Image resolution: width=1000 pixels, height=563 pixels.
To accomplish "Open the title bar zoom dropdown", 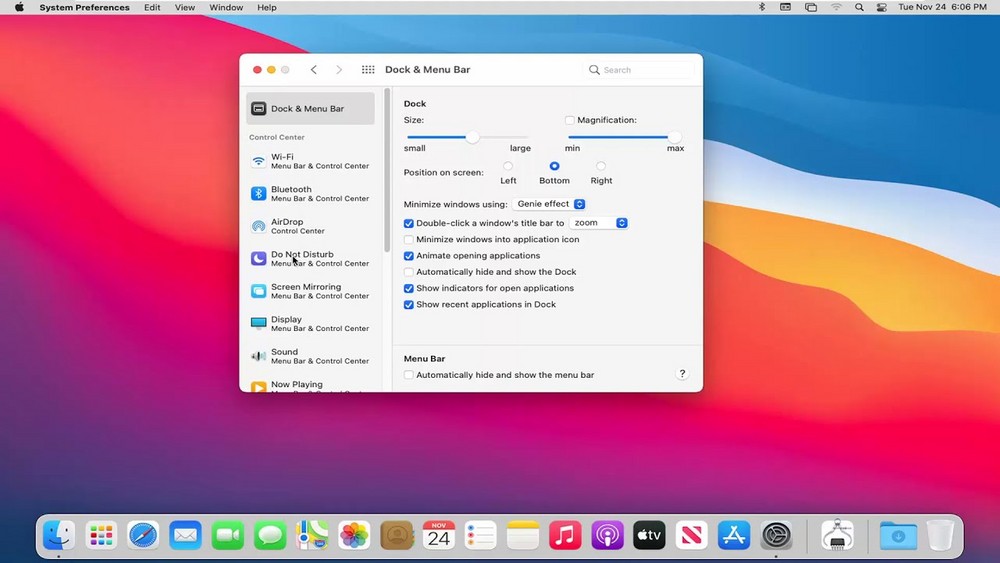I will tap(599, 223).
